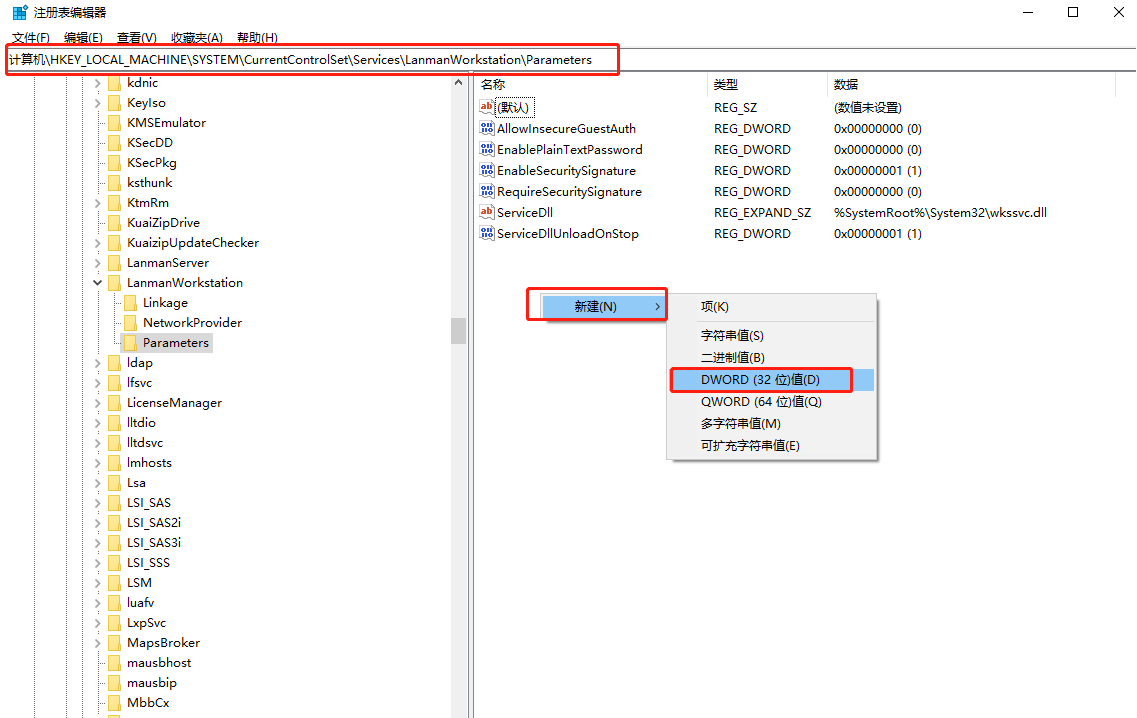Click the left pane vertical scrollbar
The height and width of the screenshot is (718, 1137).
(x=459, y=330)
